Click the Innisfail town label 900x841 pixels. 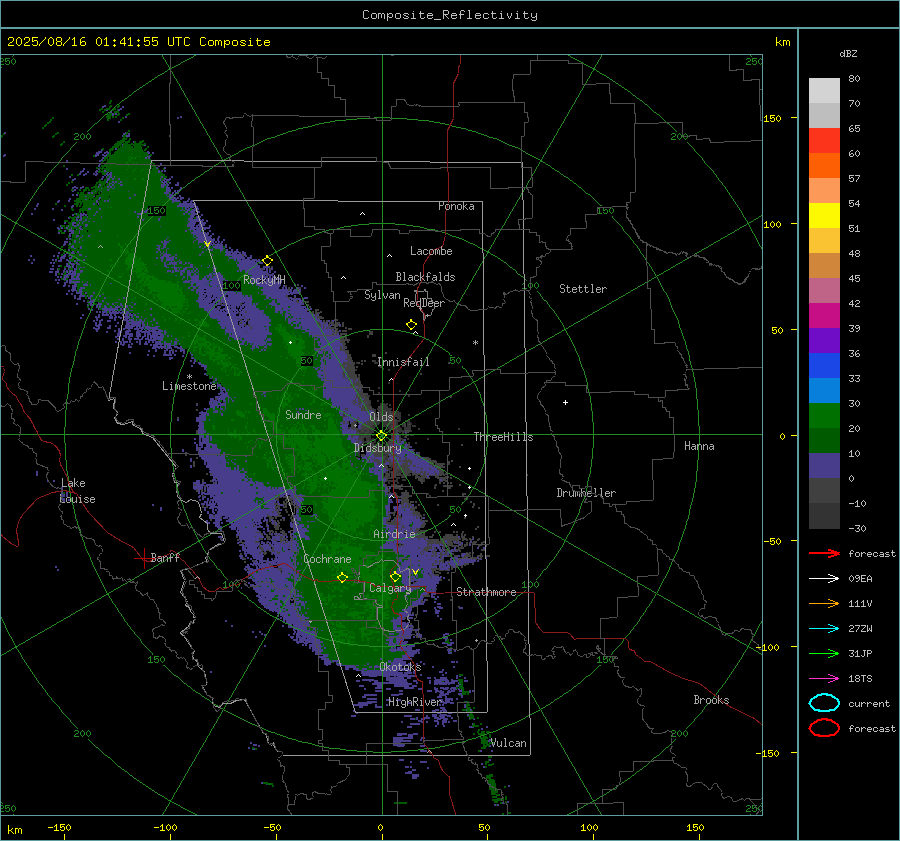(403, 362)
